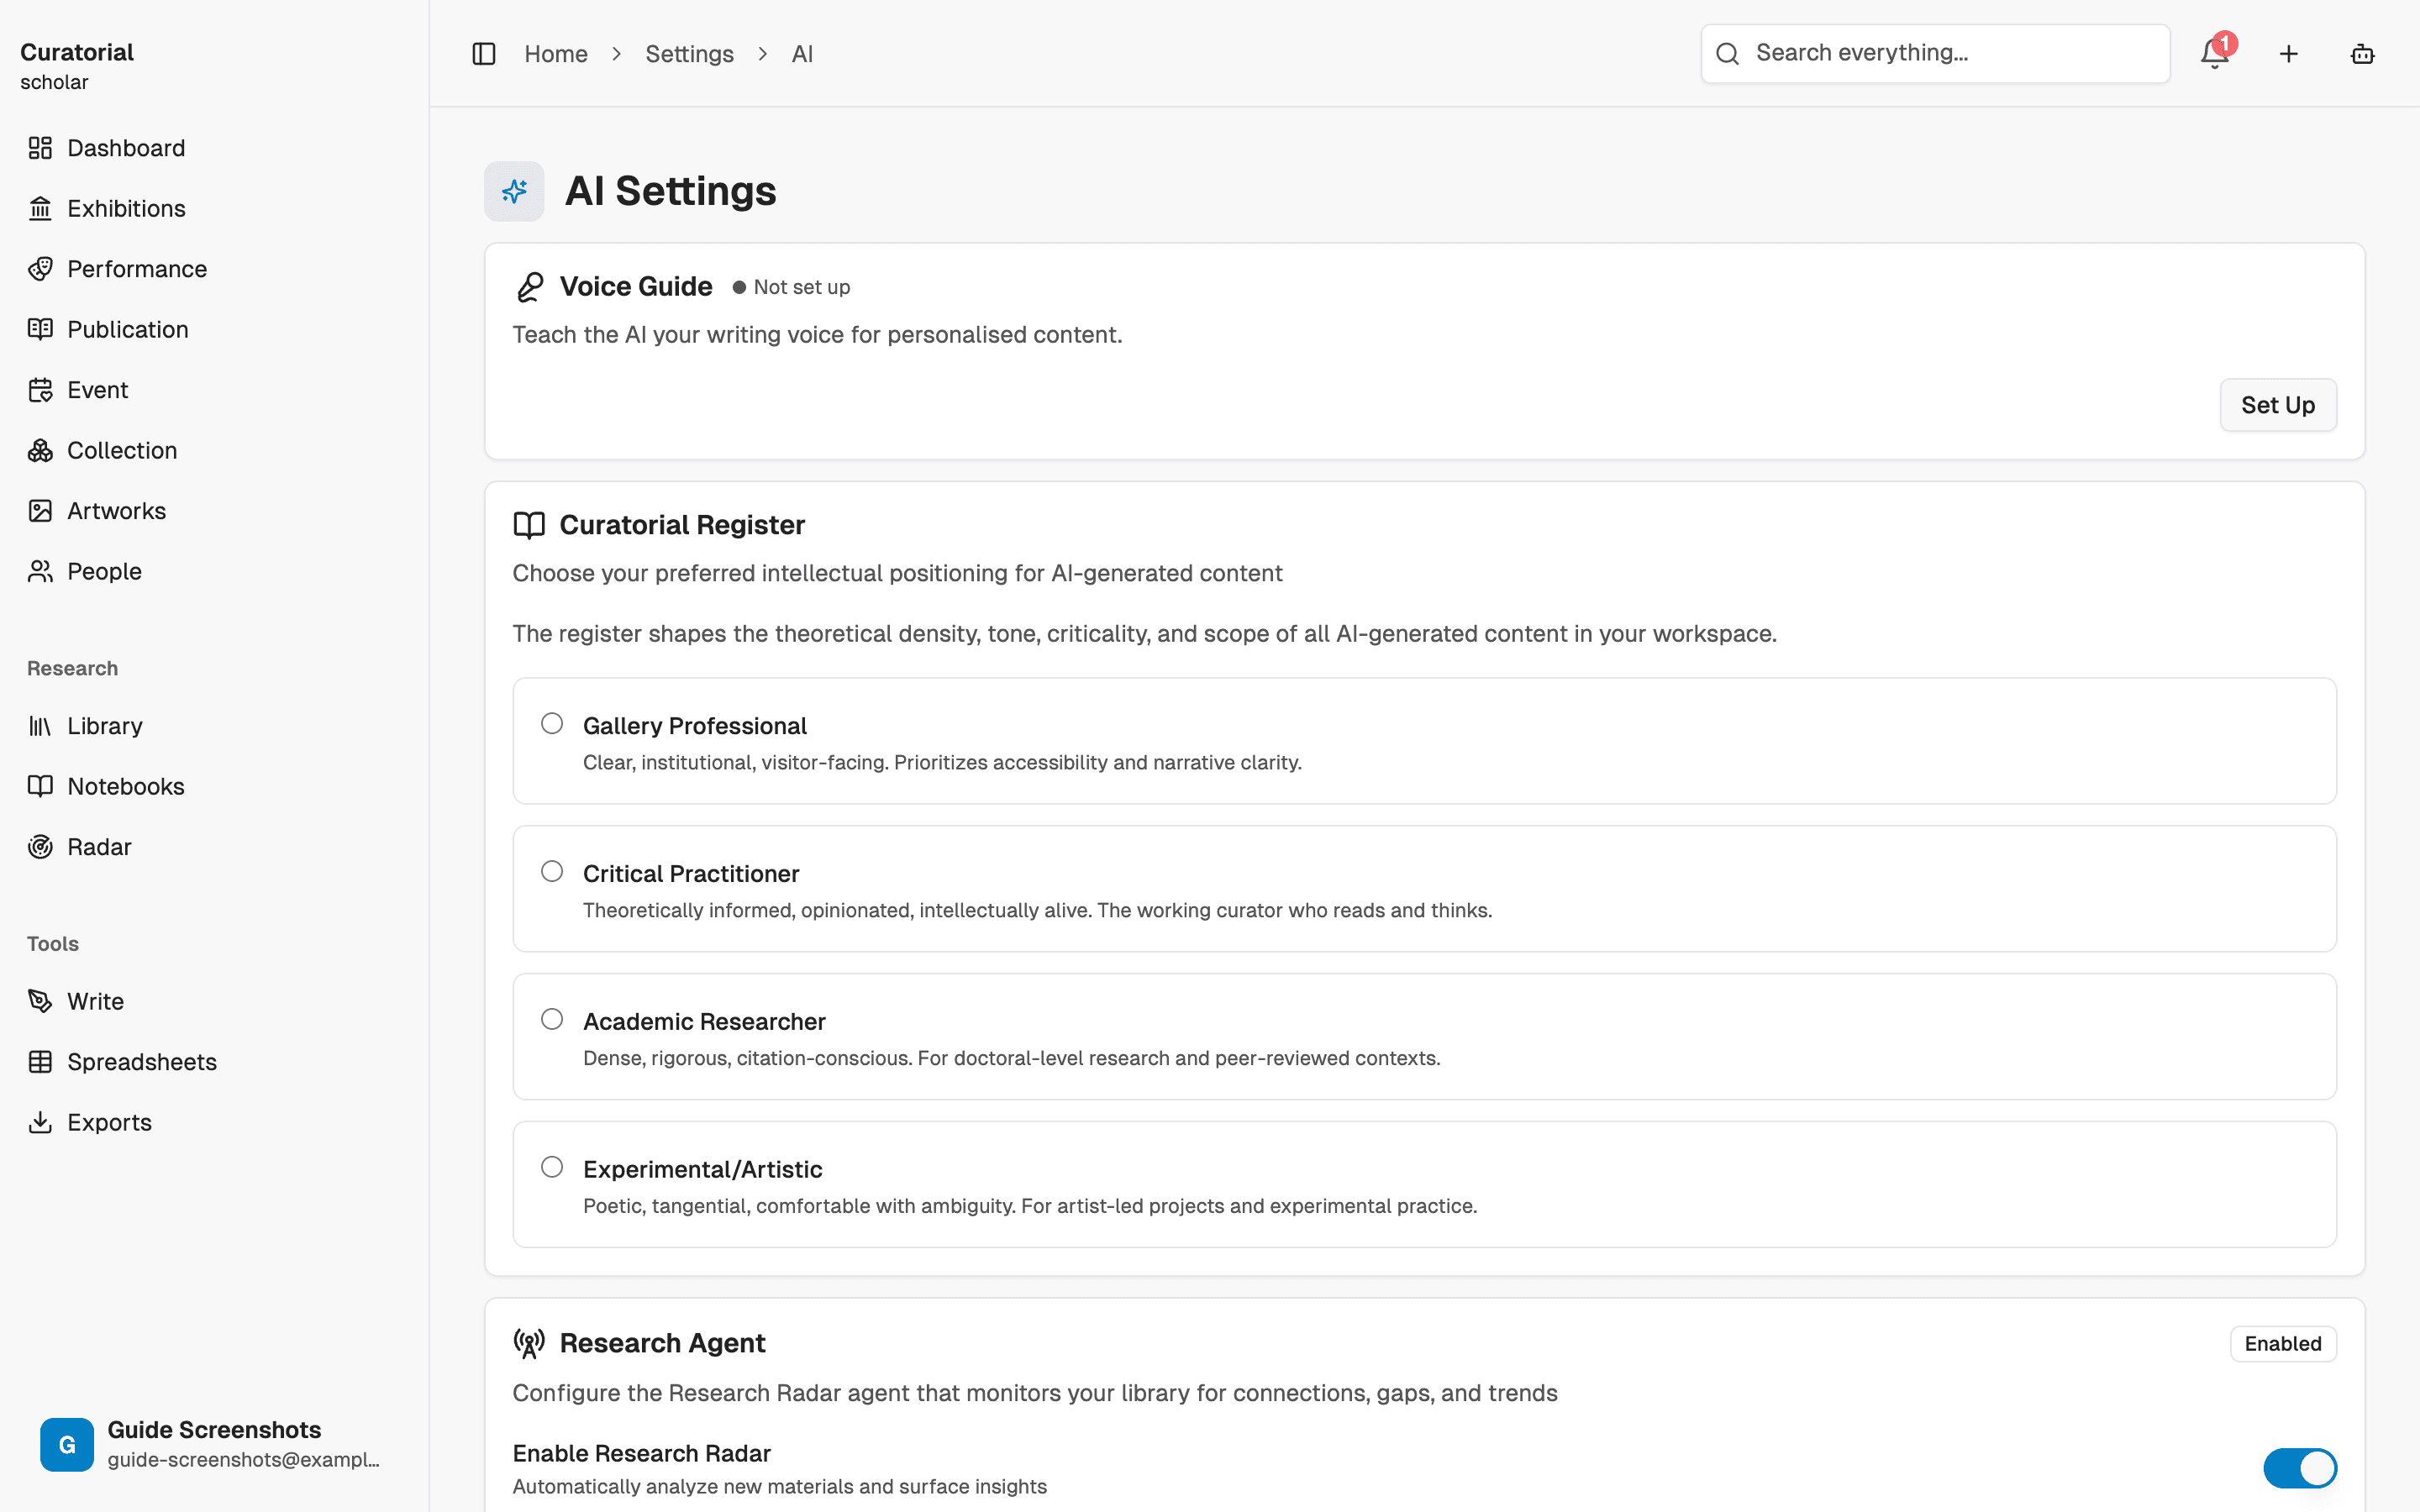Click the Curatorial scholar workspace name

(77, 66)
